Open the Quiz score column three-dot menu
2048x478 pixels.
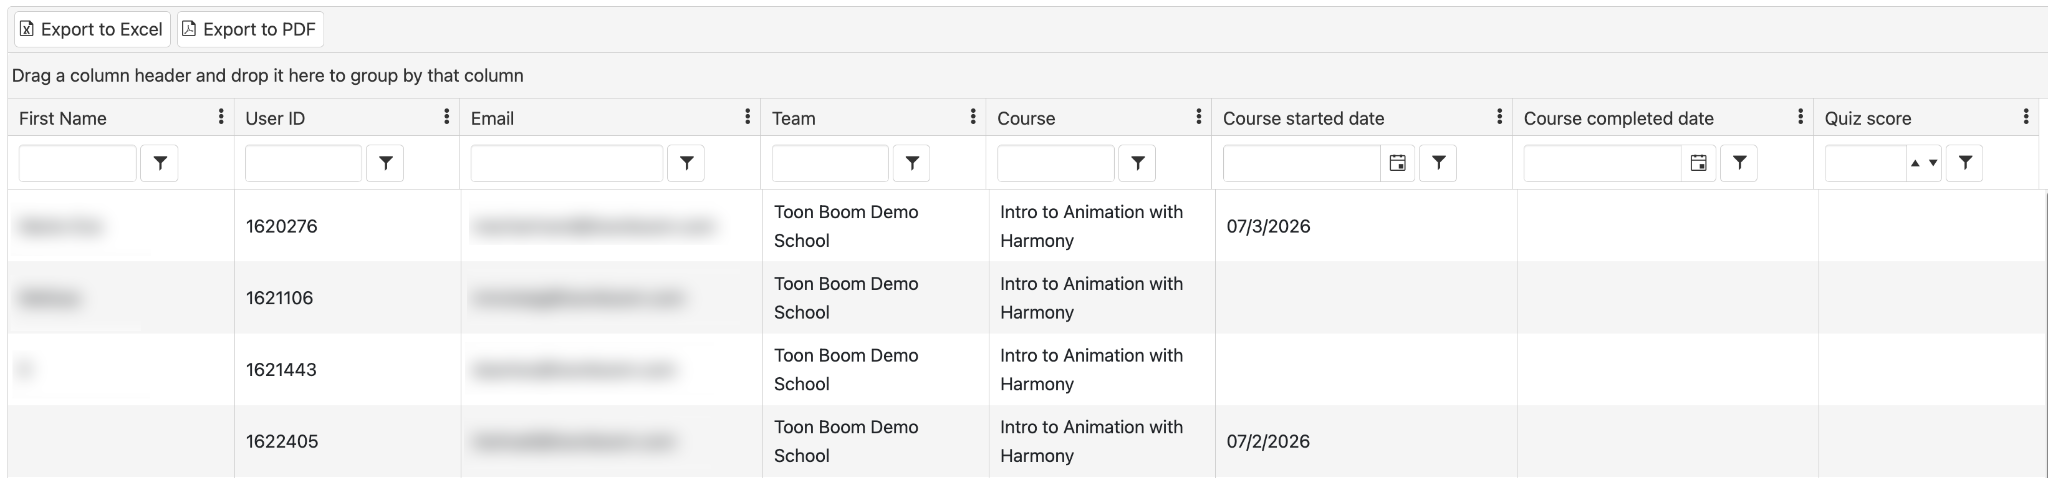(2025, 117)
